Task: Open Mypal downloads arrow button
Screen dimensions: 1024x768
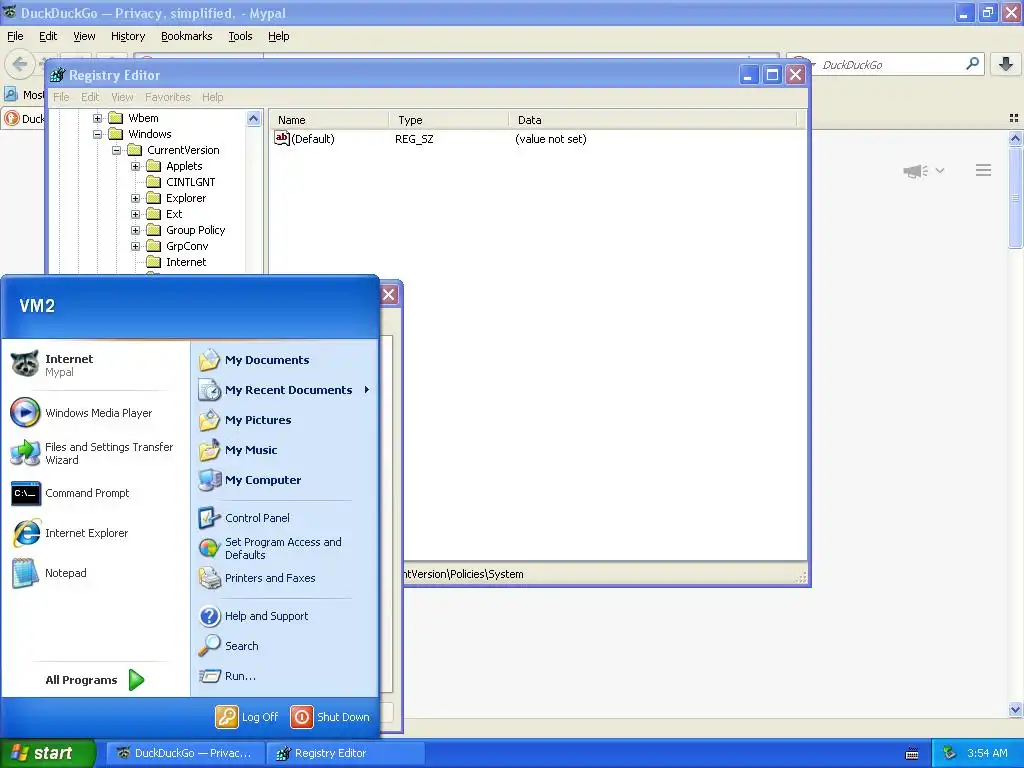Action: tap(1006, 64)
